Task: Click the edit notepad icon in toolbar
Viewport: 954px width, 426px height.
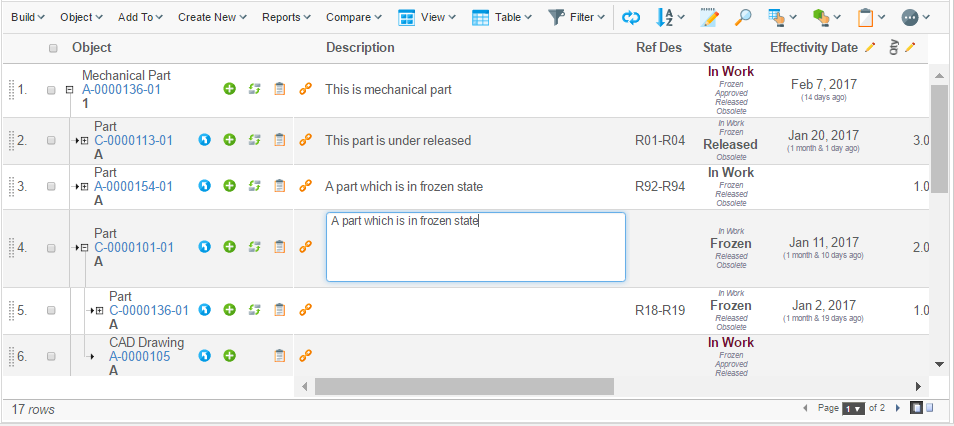Action: 709,17
